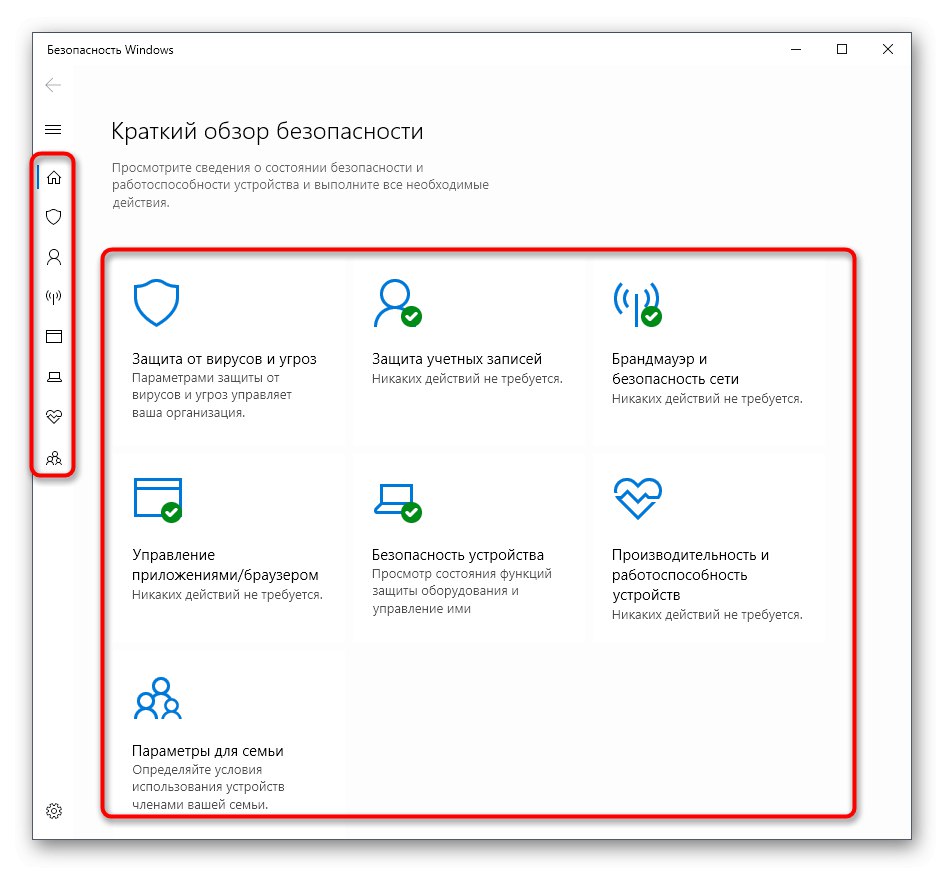Open device security laptop icon in sidebar
Screen dimensions: 944x872
point(54,377)
